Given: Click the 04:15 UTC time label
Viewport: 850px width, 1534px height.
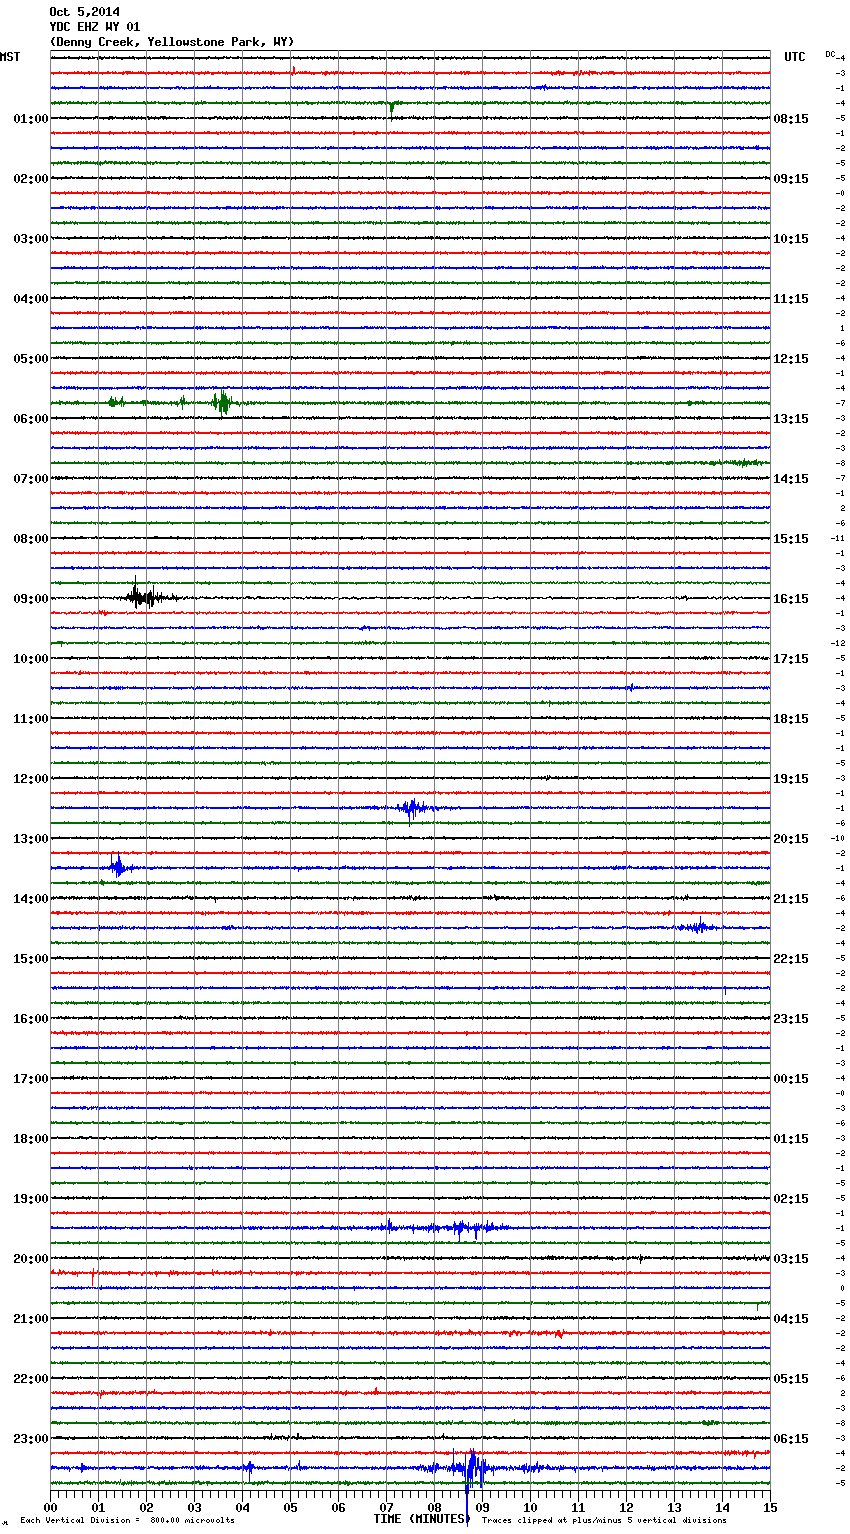Looking at the screenshot, I should (x=791, y=1319).
